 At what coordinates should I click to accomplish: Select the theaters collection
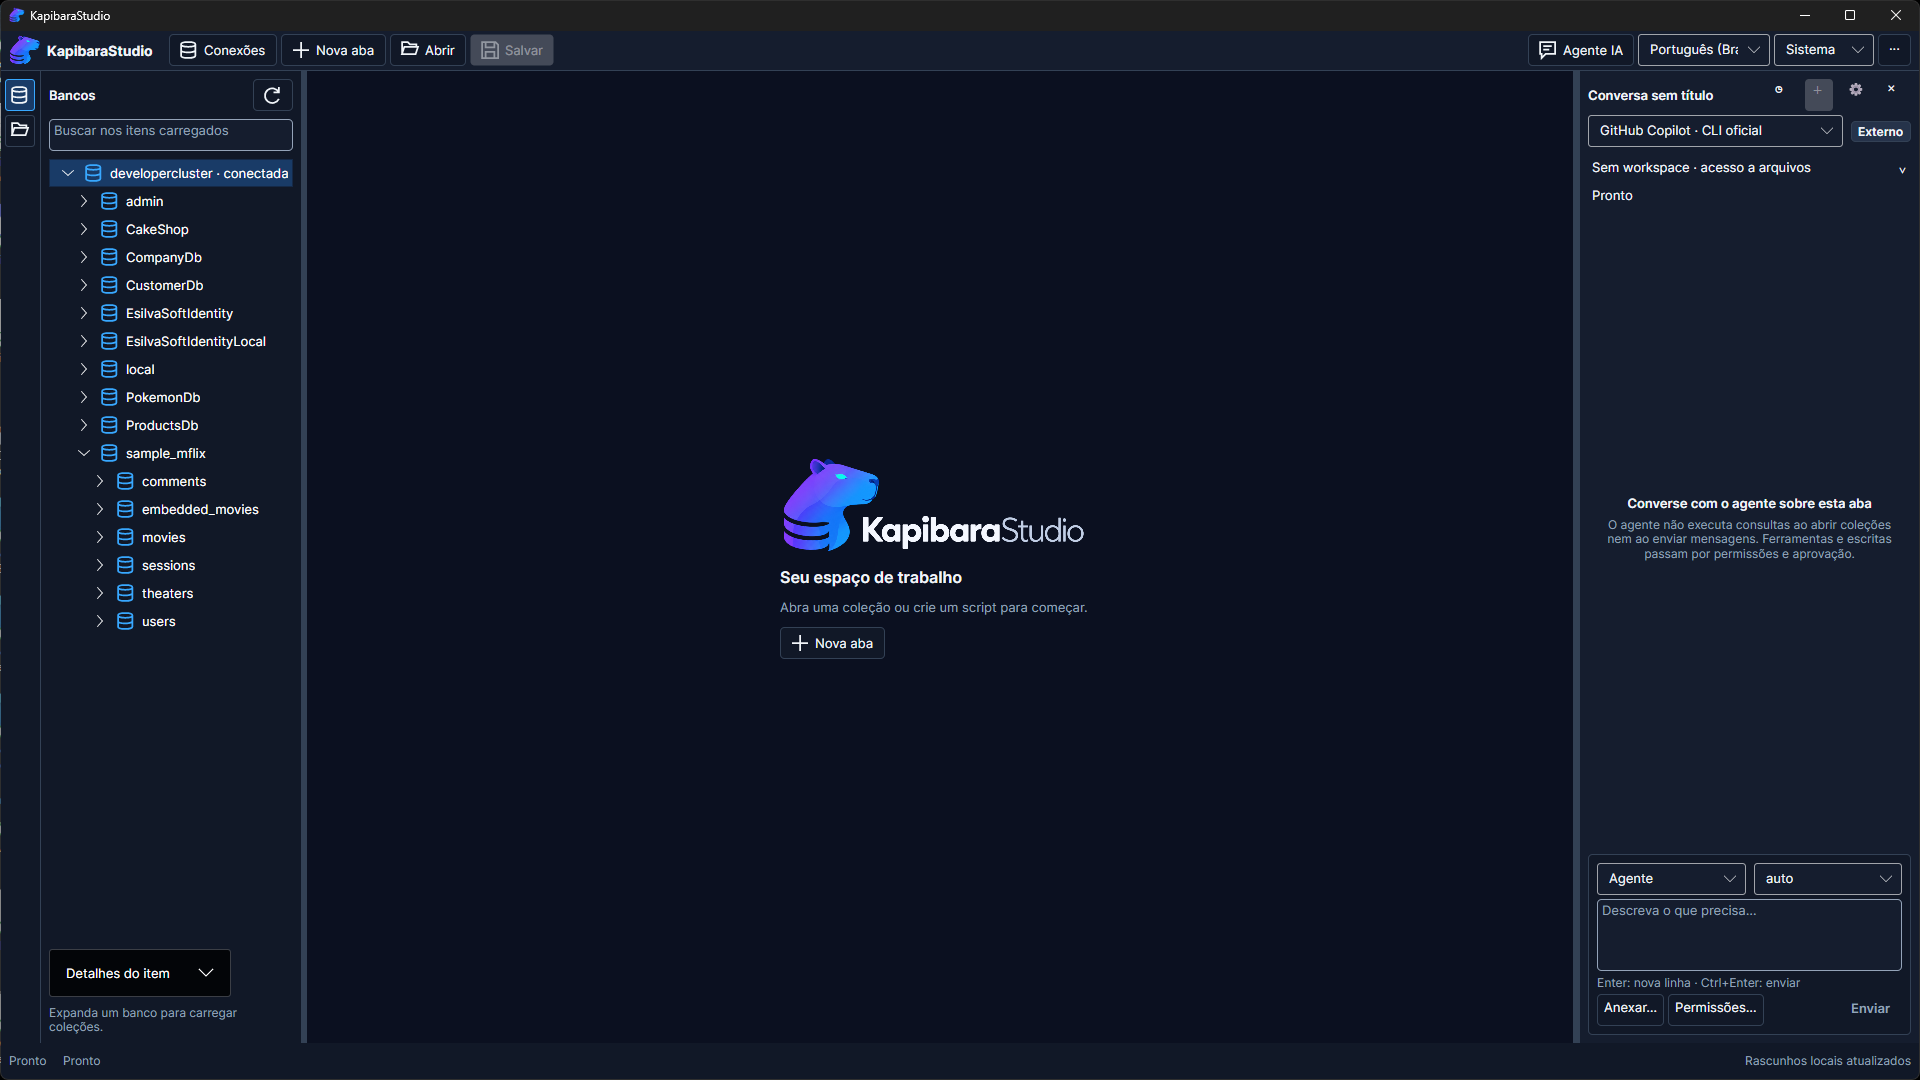coord(167,594)
